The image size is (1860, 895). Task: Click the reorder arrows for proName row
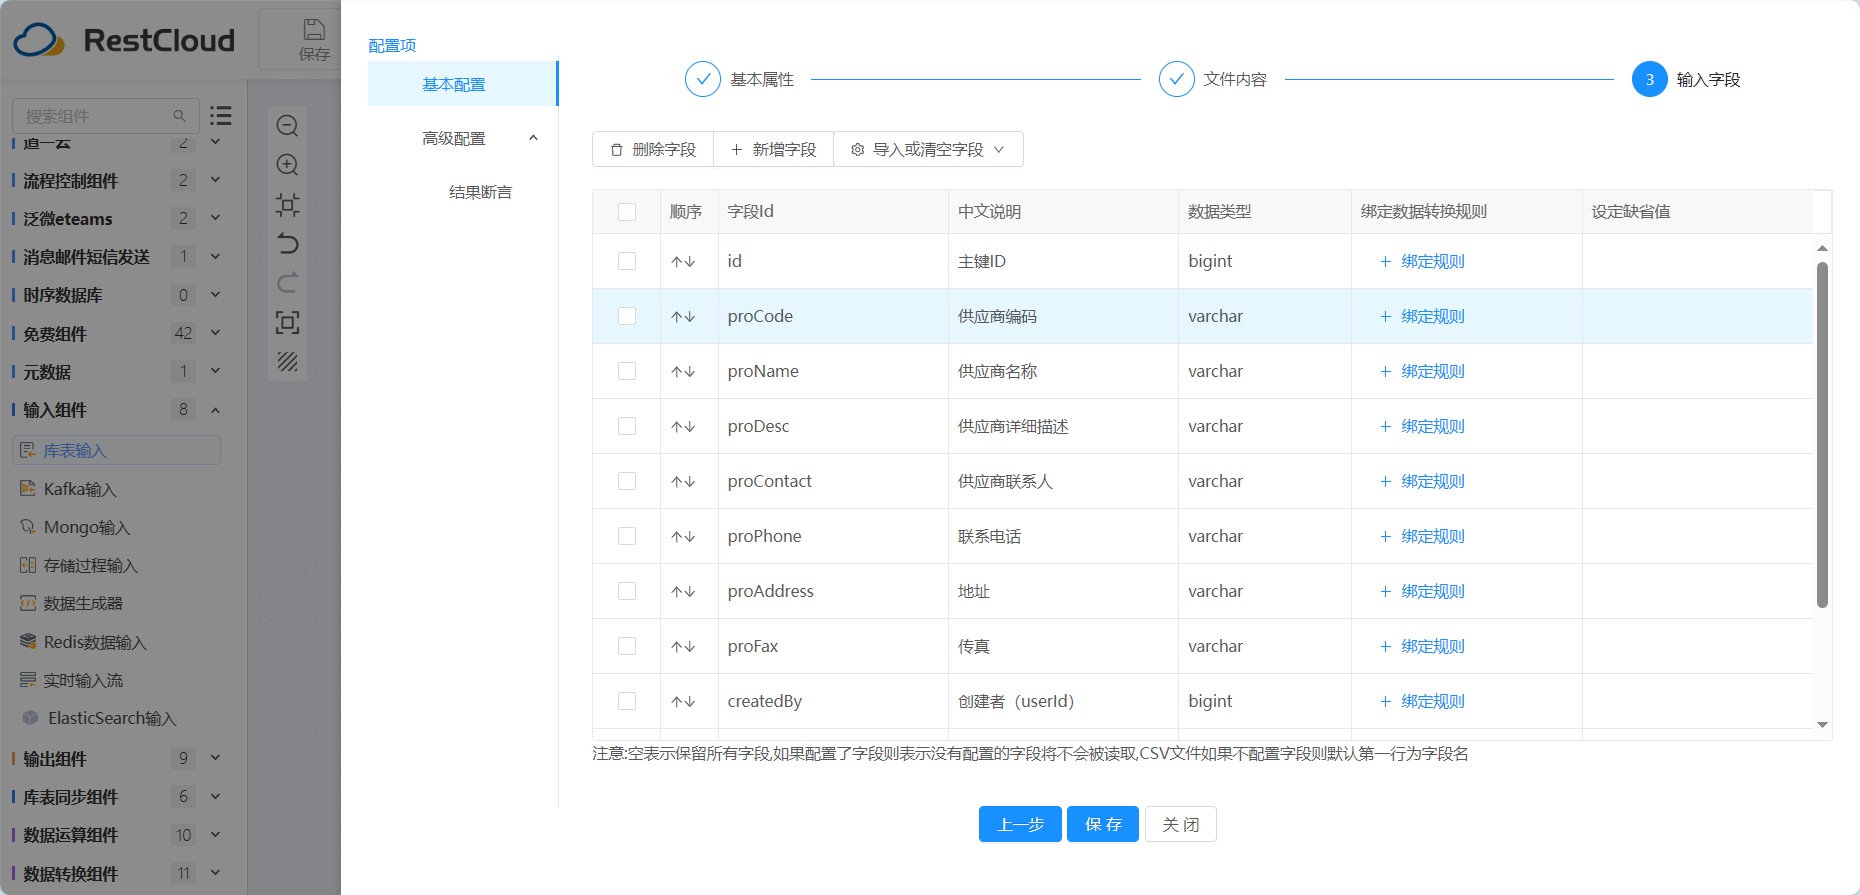pos(683,371)
